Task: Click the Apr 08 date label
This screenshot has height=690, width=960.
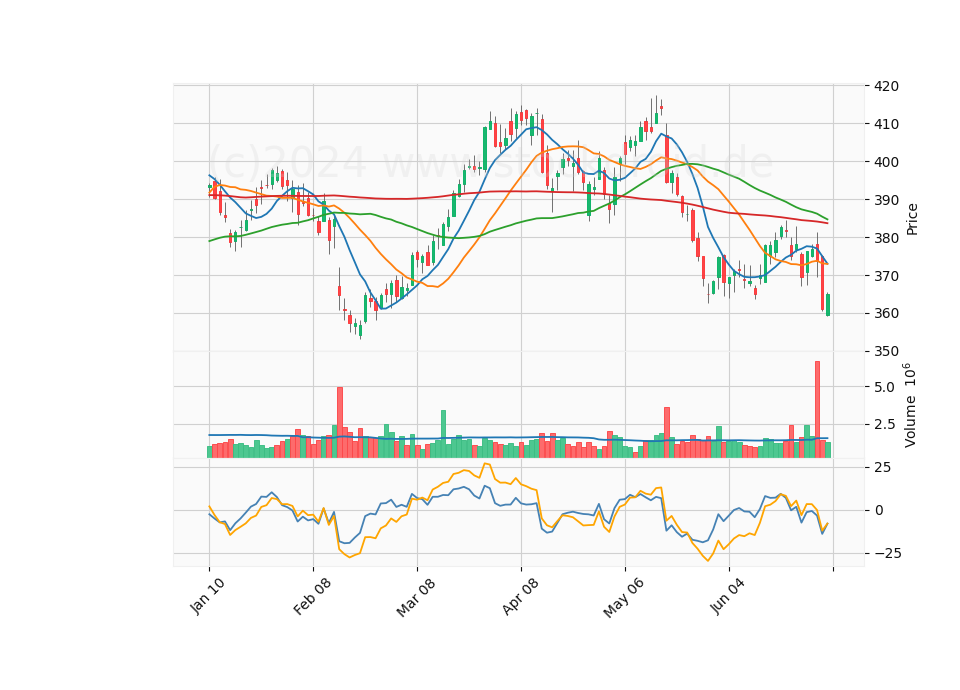Action: pos(520,596)
